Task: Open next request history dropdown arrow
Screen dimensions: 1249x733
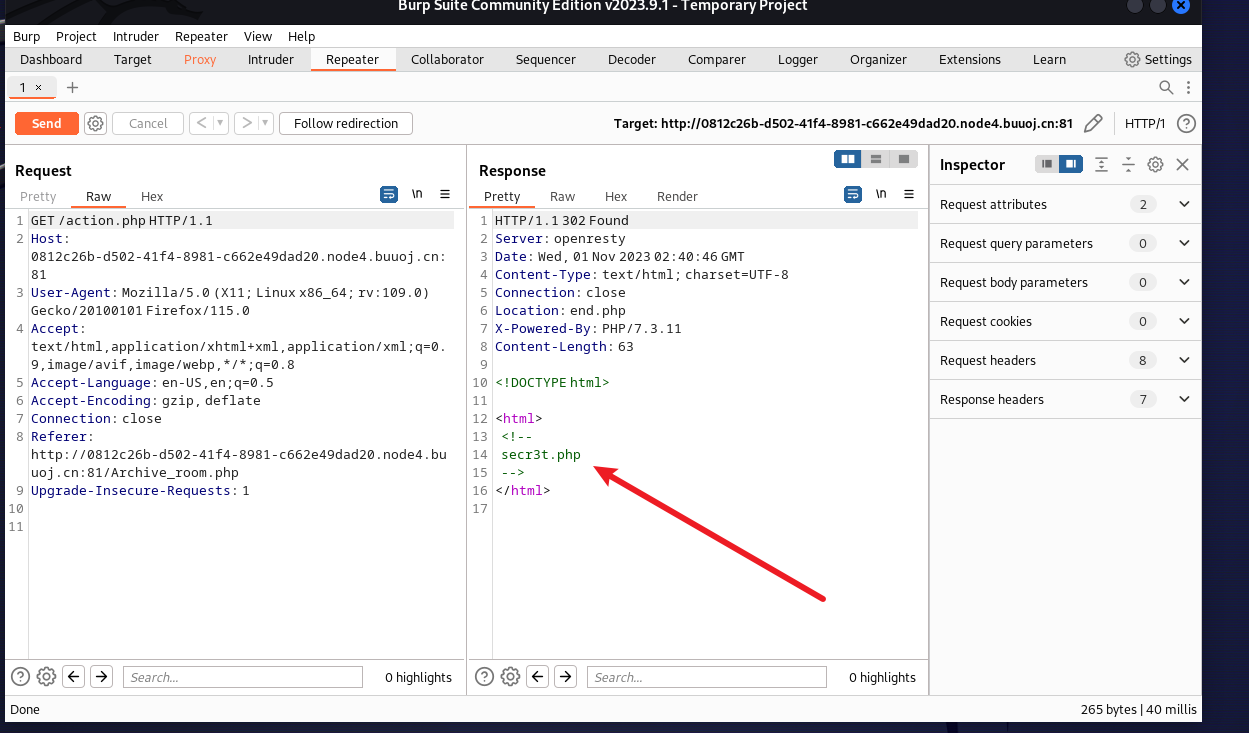Action: (265, 123)
